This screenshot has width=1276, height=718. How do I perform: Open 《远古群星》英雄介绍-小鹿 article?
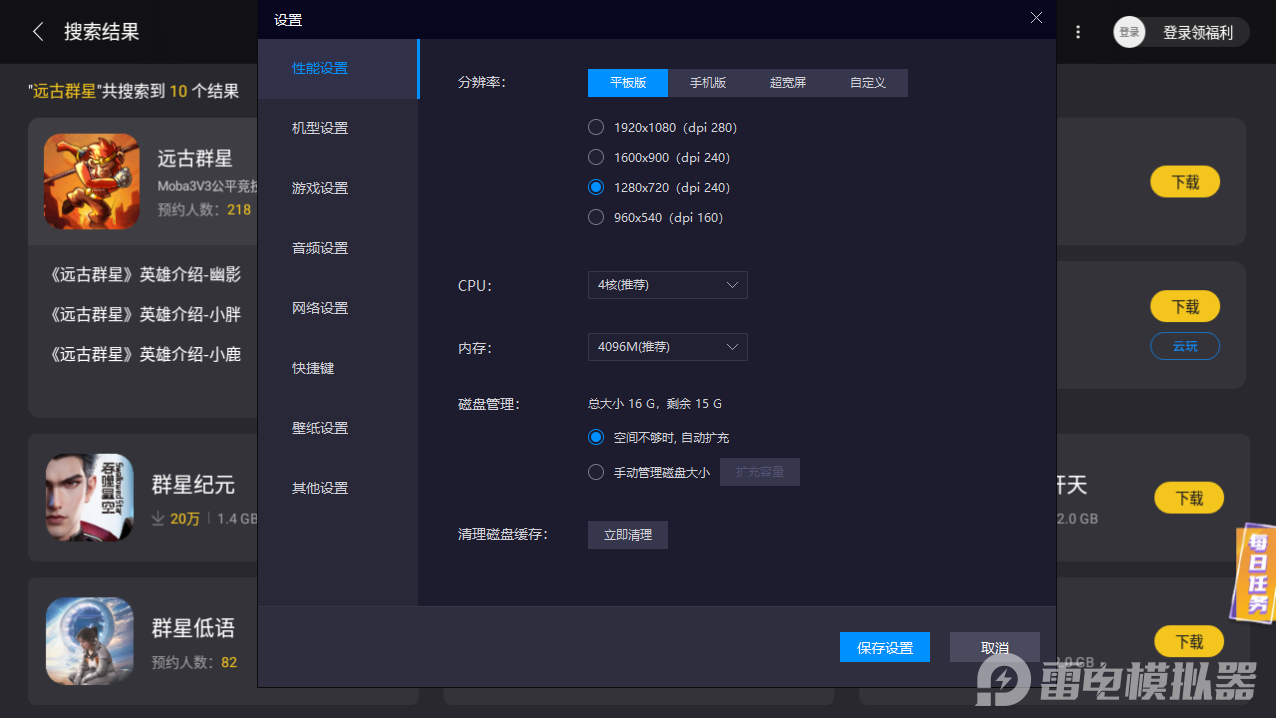pyautogui.click(x=145, y=354)
